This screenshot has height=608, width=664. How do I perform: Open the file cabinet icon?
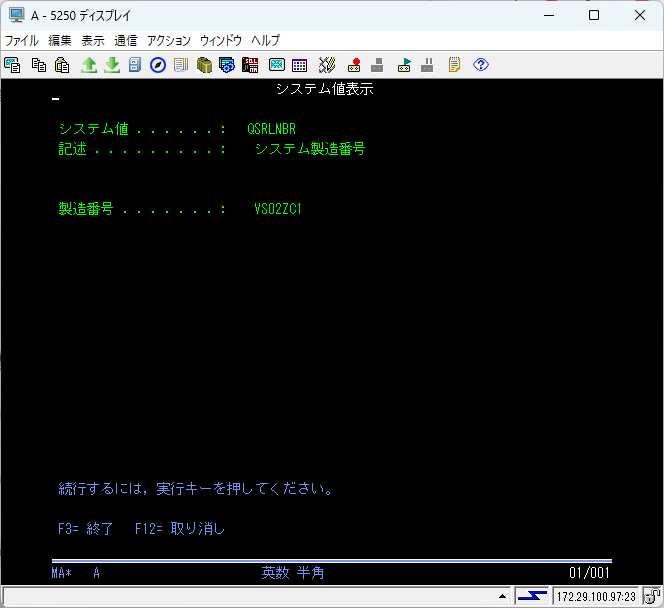click(135, 65)
